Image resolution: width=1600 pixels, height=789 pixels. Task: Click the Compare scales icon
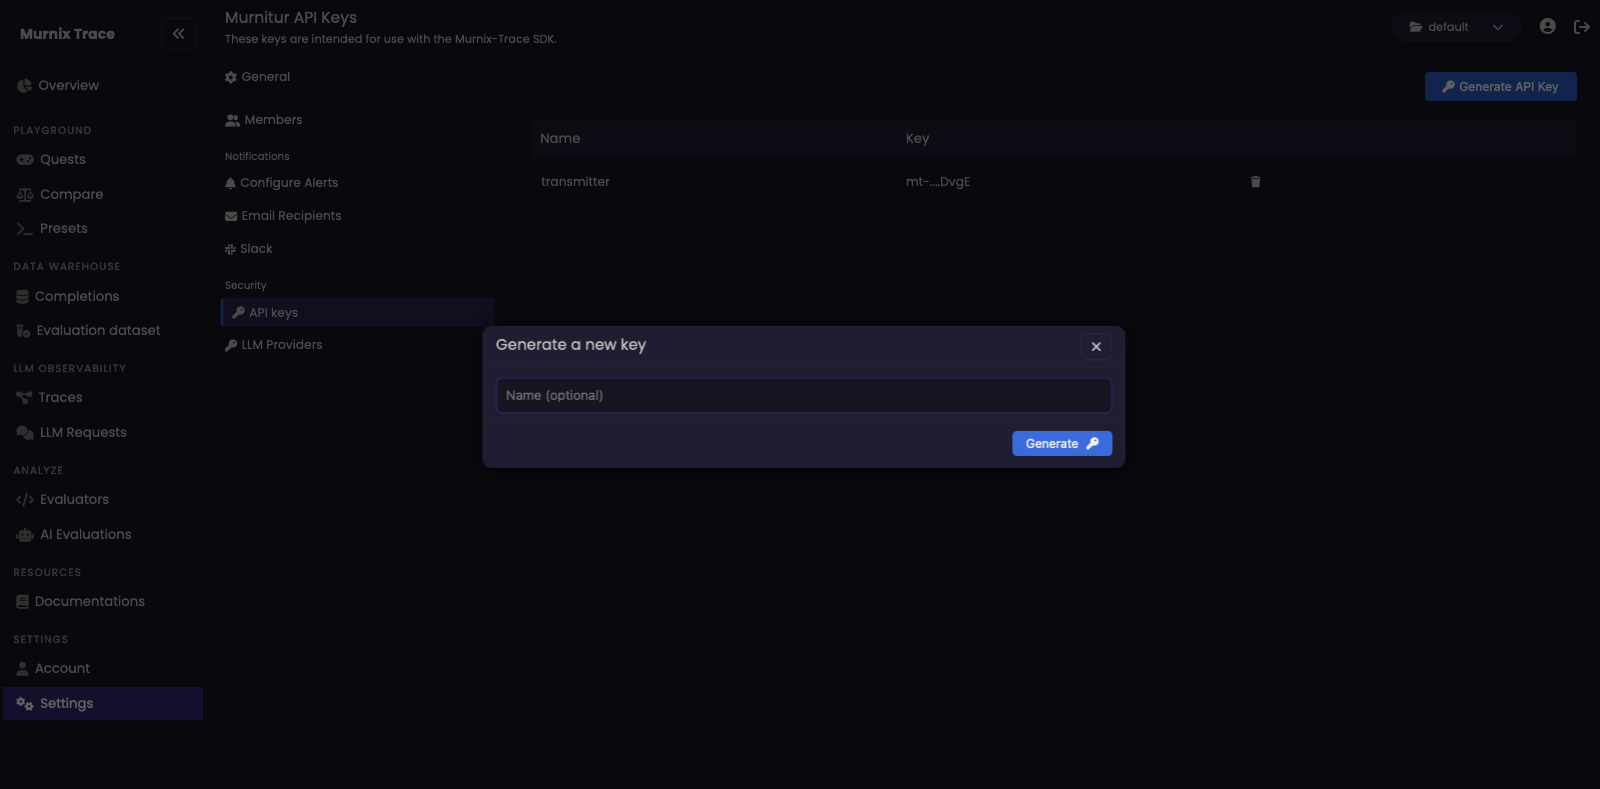point(25,195)
